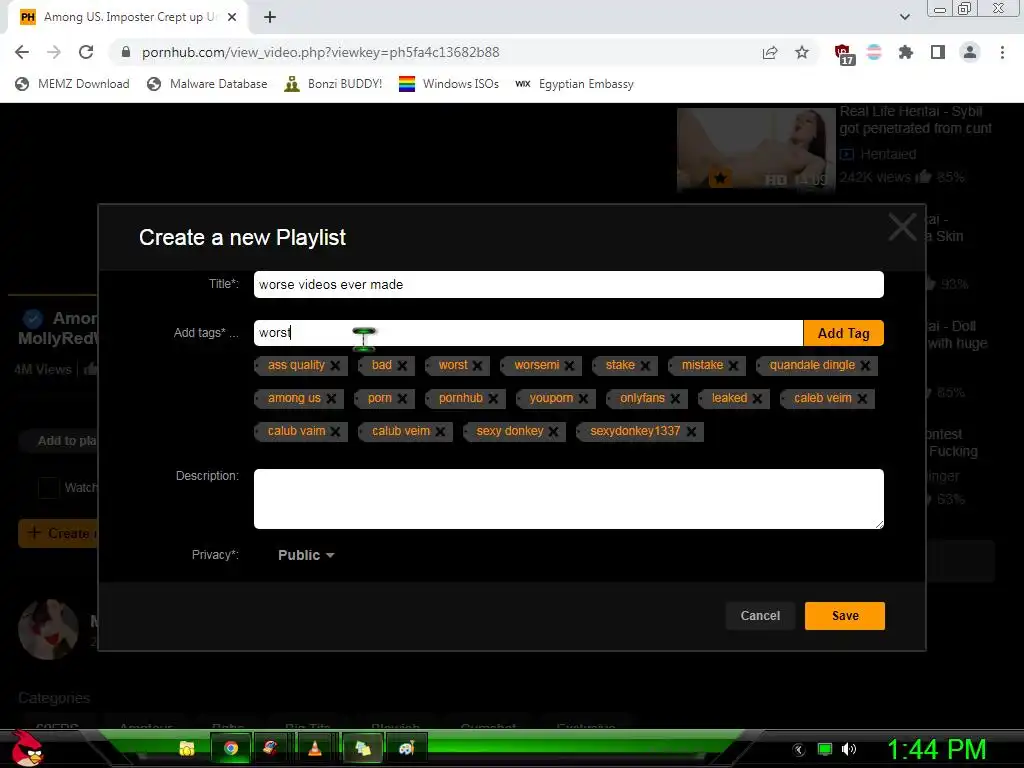Remove the 'calub vaim' tag
This screenshot has height=768, width=1024.
pyautogui.click(x=335, y=432)
